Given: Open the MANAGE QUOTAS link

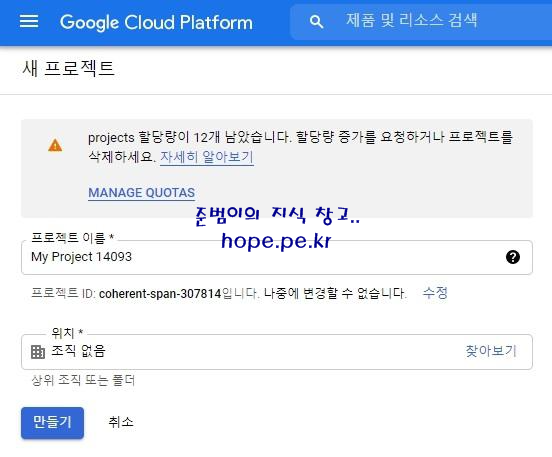Looking at the screenshot, I should (142, 193).
